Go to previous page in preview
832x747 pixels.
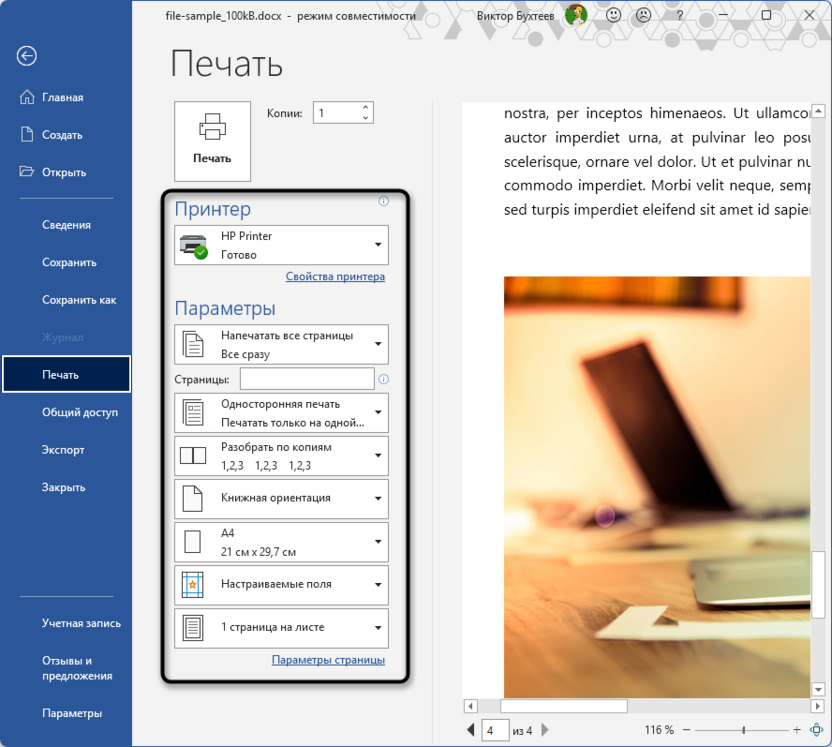(471, 730)
